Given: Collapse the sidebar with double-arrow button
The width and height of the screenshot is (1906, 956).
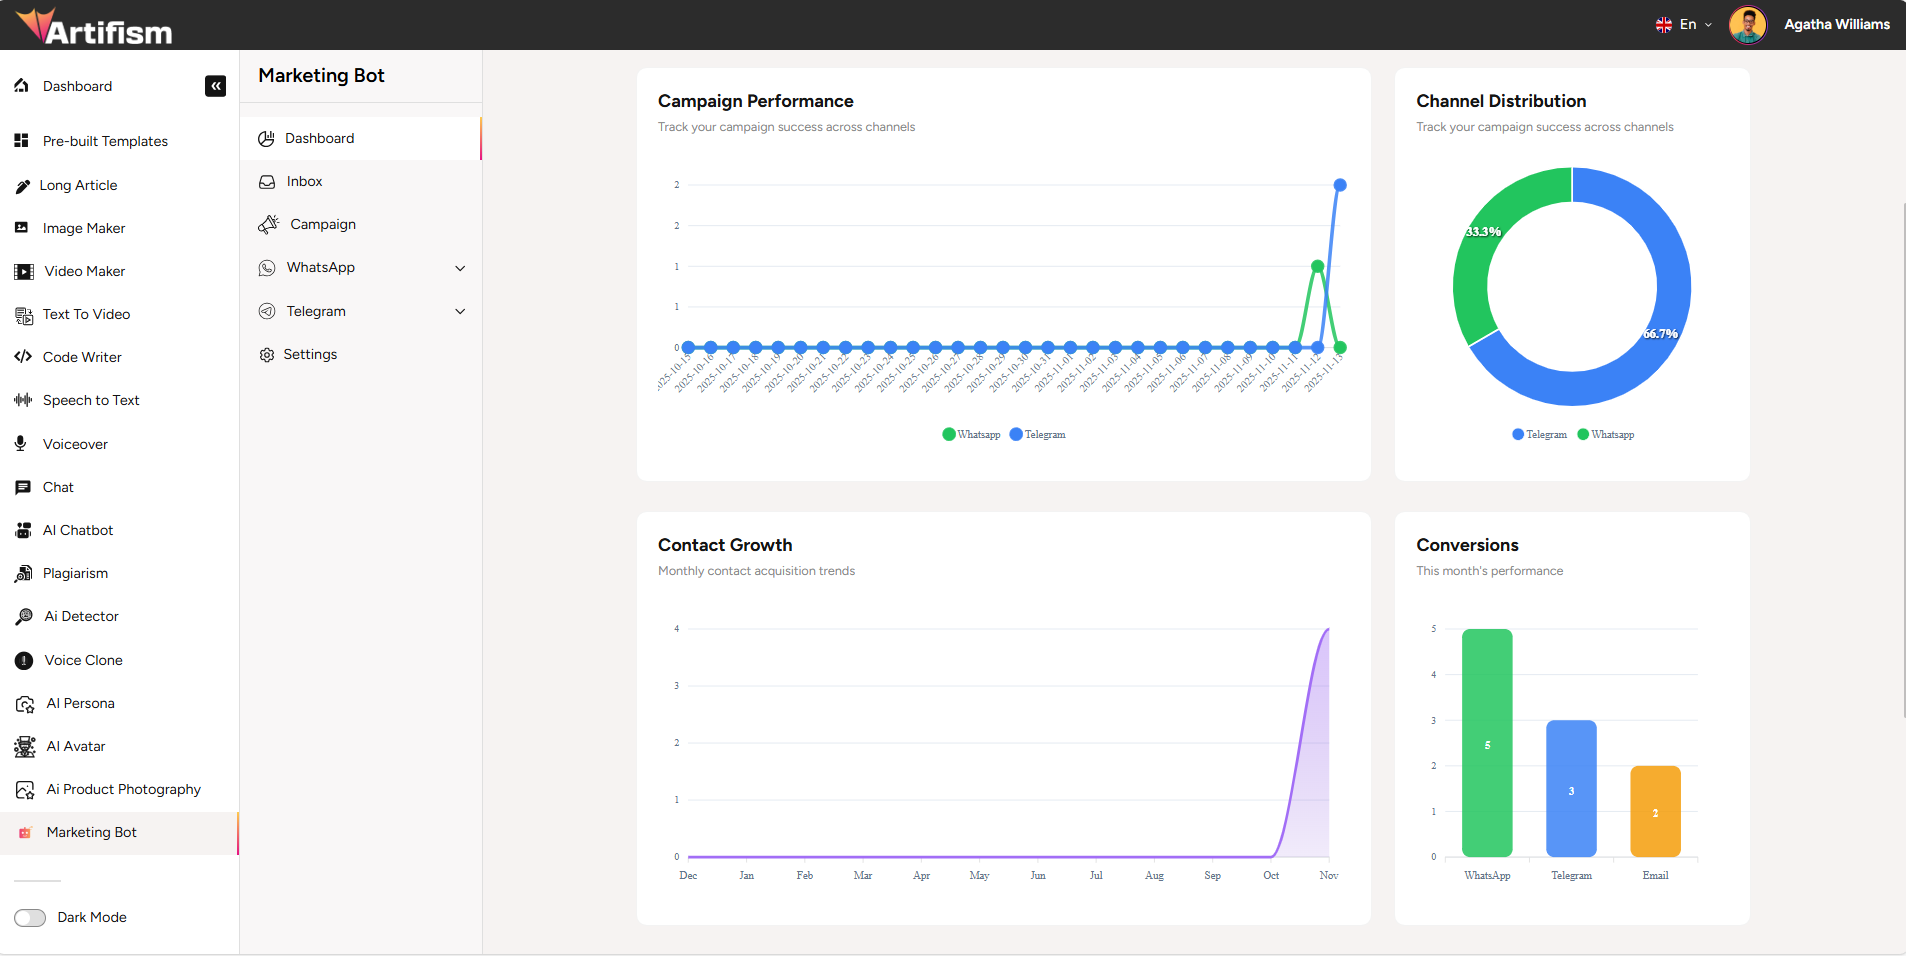Looking at the screenshot, I should point(215,86).
